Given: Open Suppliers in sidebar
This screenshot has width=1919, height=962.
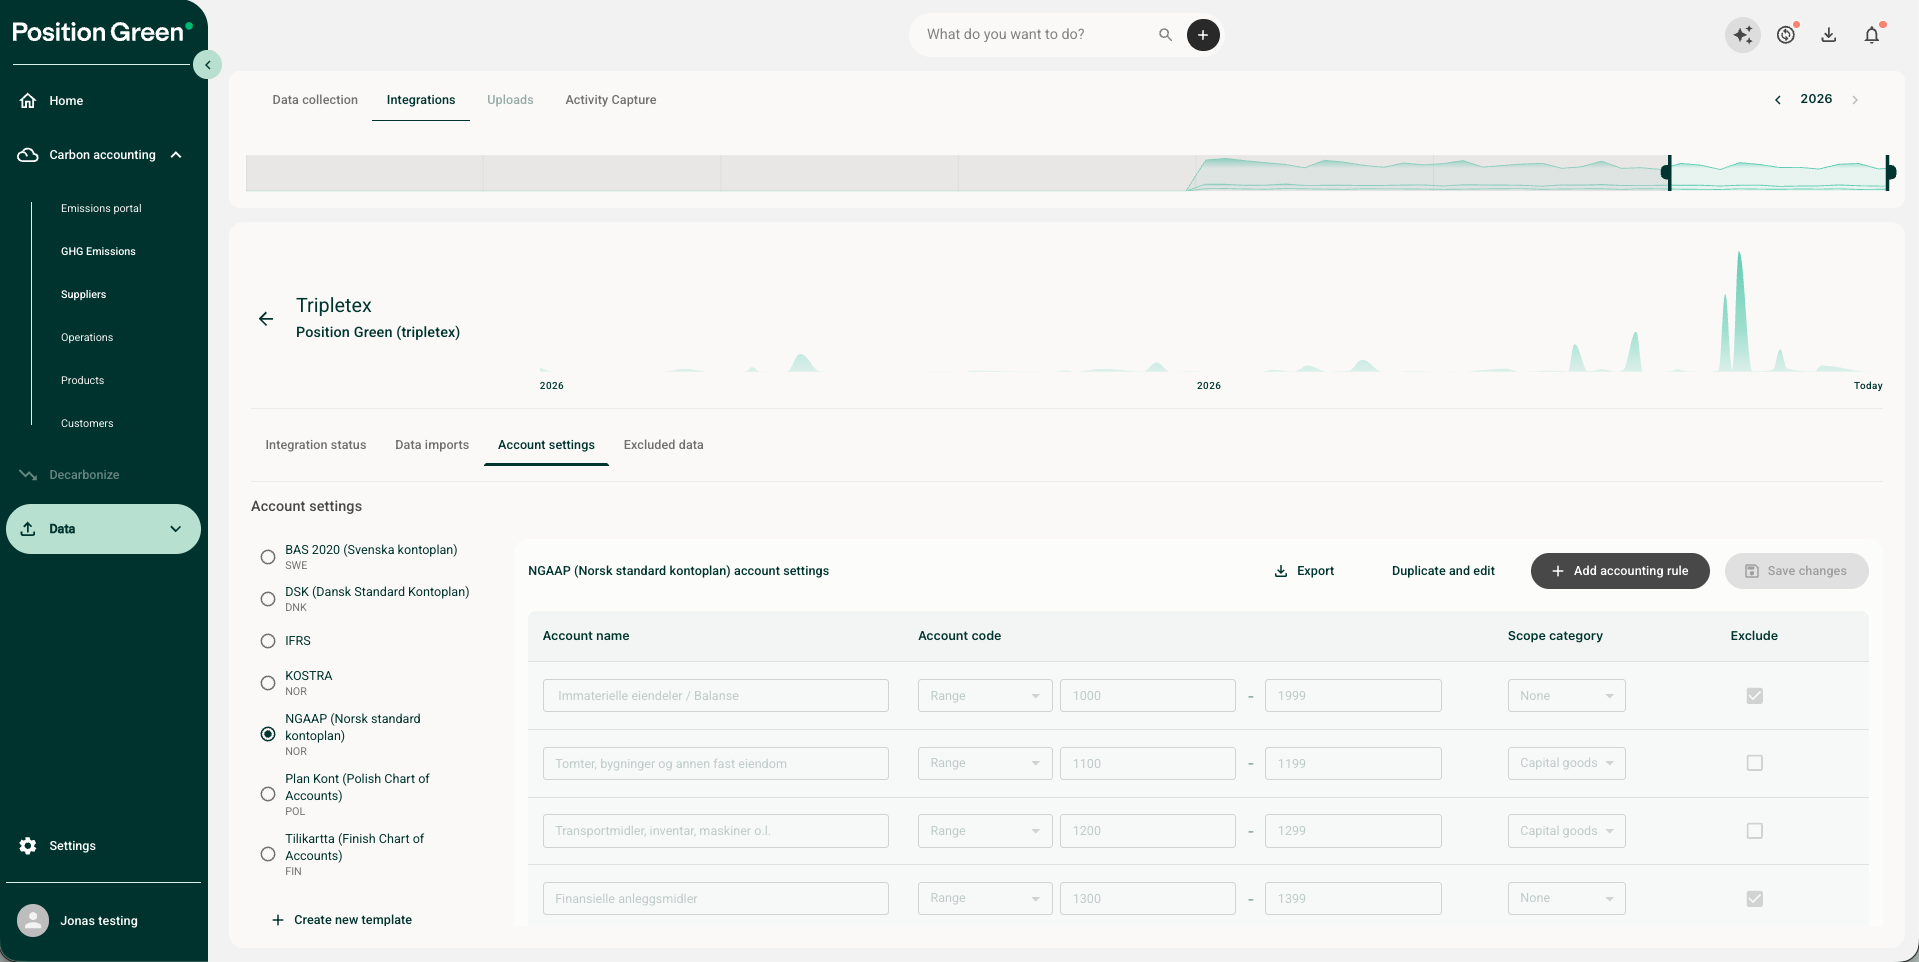Looking at the screenshot, I should 83,295.
